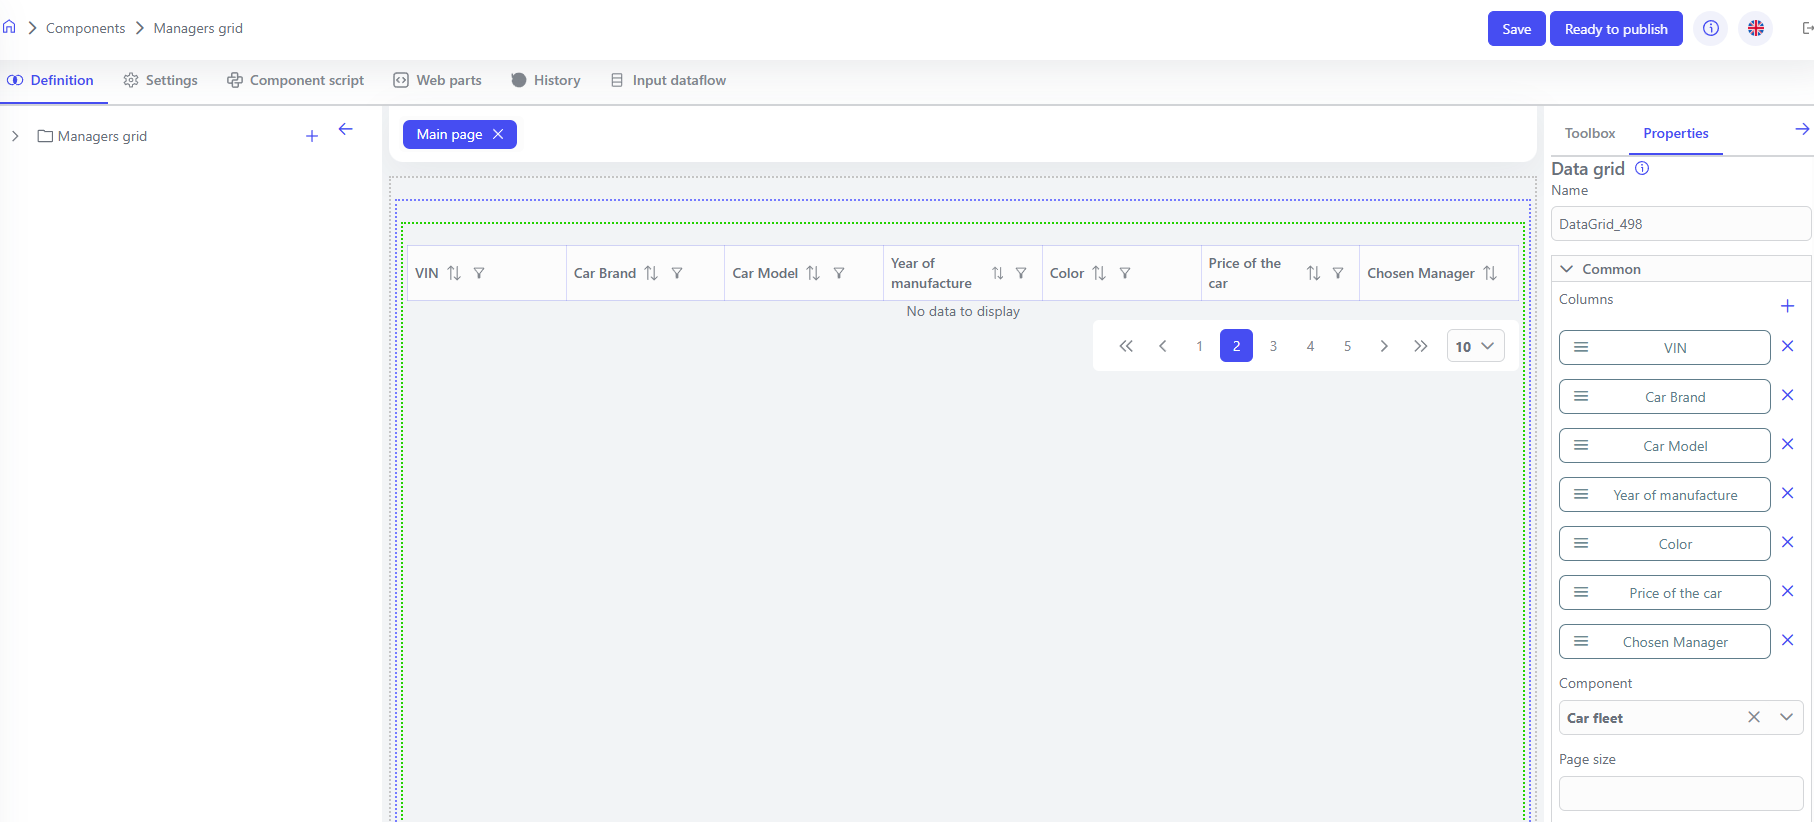Collapse the Common properties section
Viewport: 1814px width, 822px height.
[1567, 269]
